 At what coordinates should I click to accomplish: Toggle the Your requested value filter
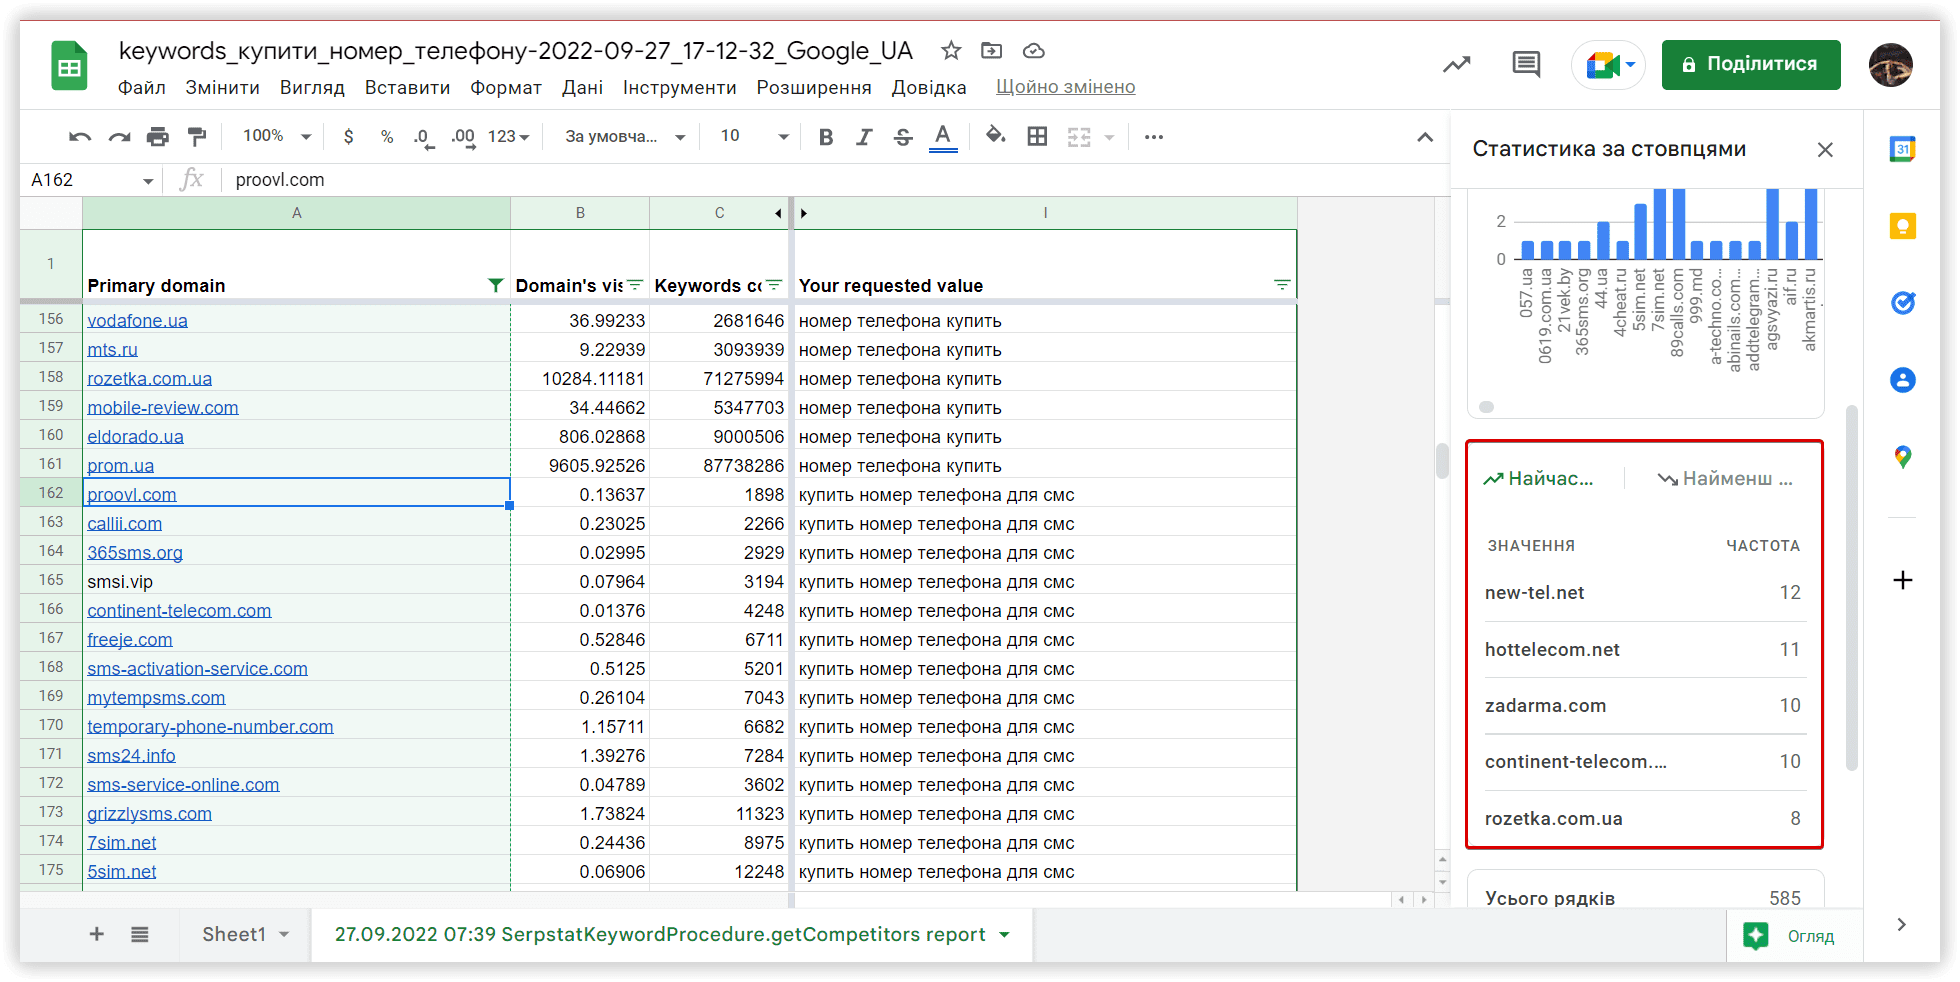click(1282, 285)
